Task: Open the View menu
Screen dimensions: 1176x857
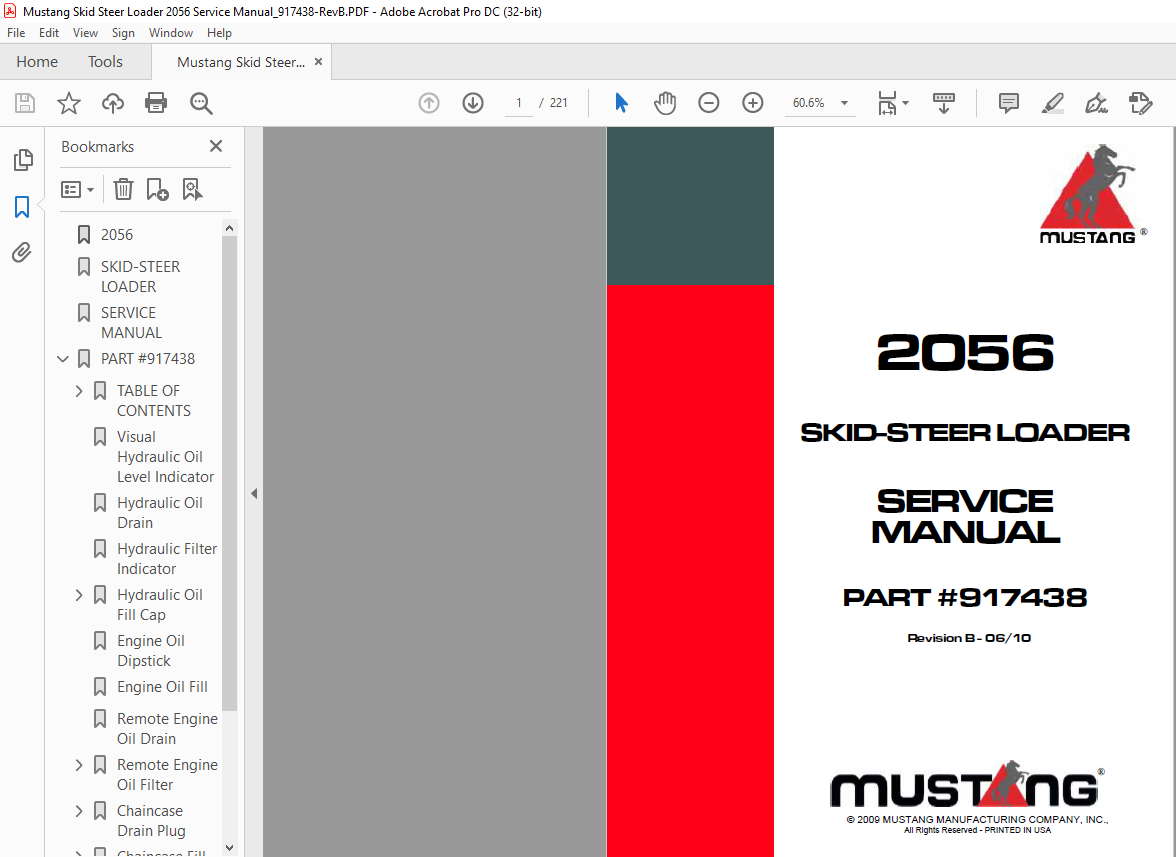Action: click(x=85, y=33)
